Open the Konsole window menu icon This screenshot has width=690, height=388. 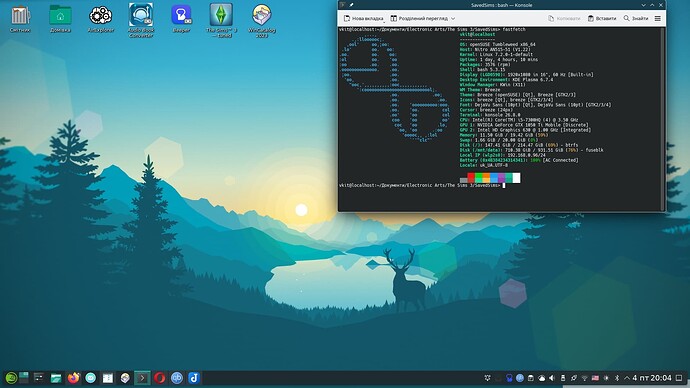pos(343,5)
